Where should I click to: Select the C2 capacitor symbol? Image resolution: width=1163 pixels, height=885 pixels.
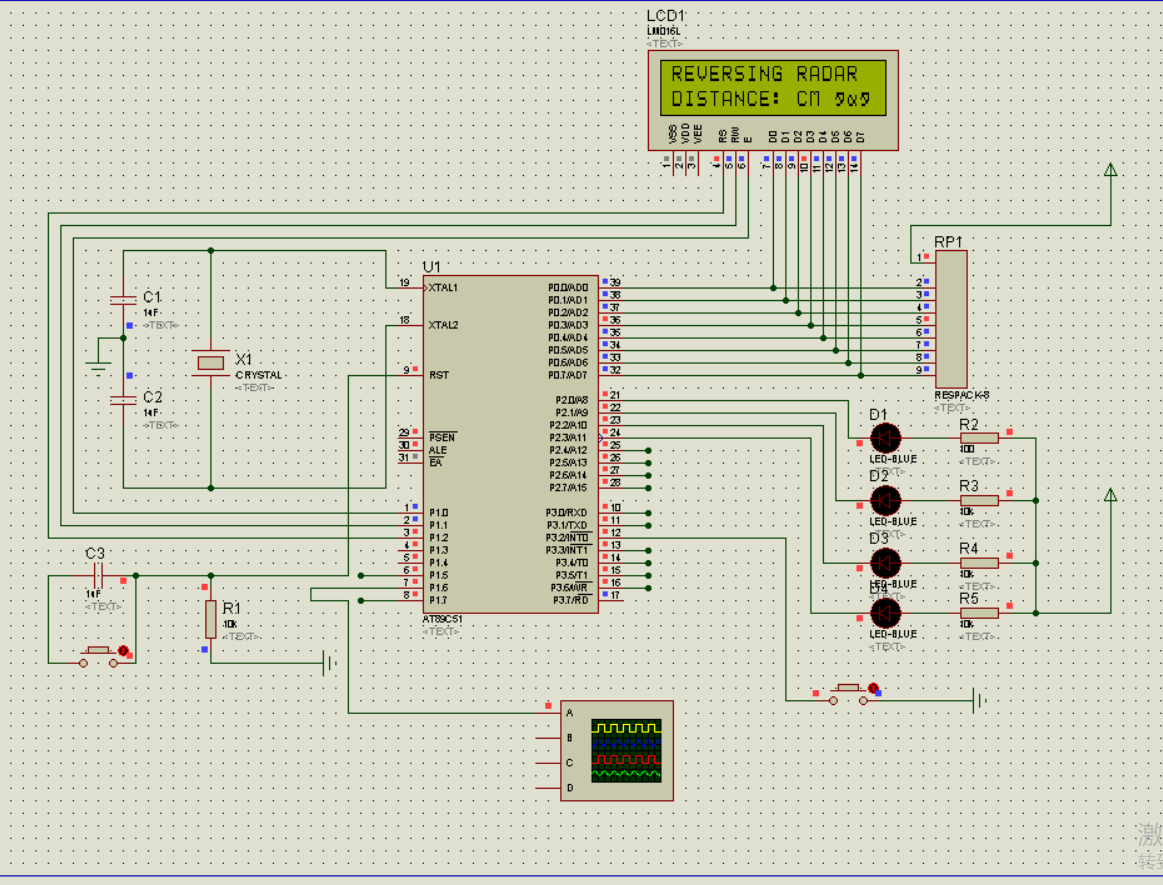[123, 399]
